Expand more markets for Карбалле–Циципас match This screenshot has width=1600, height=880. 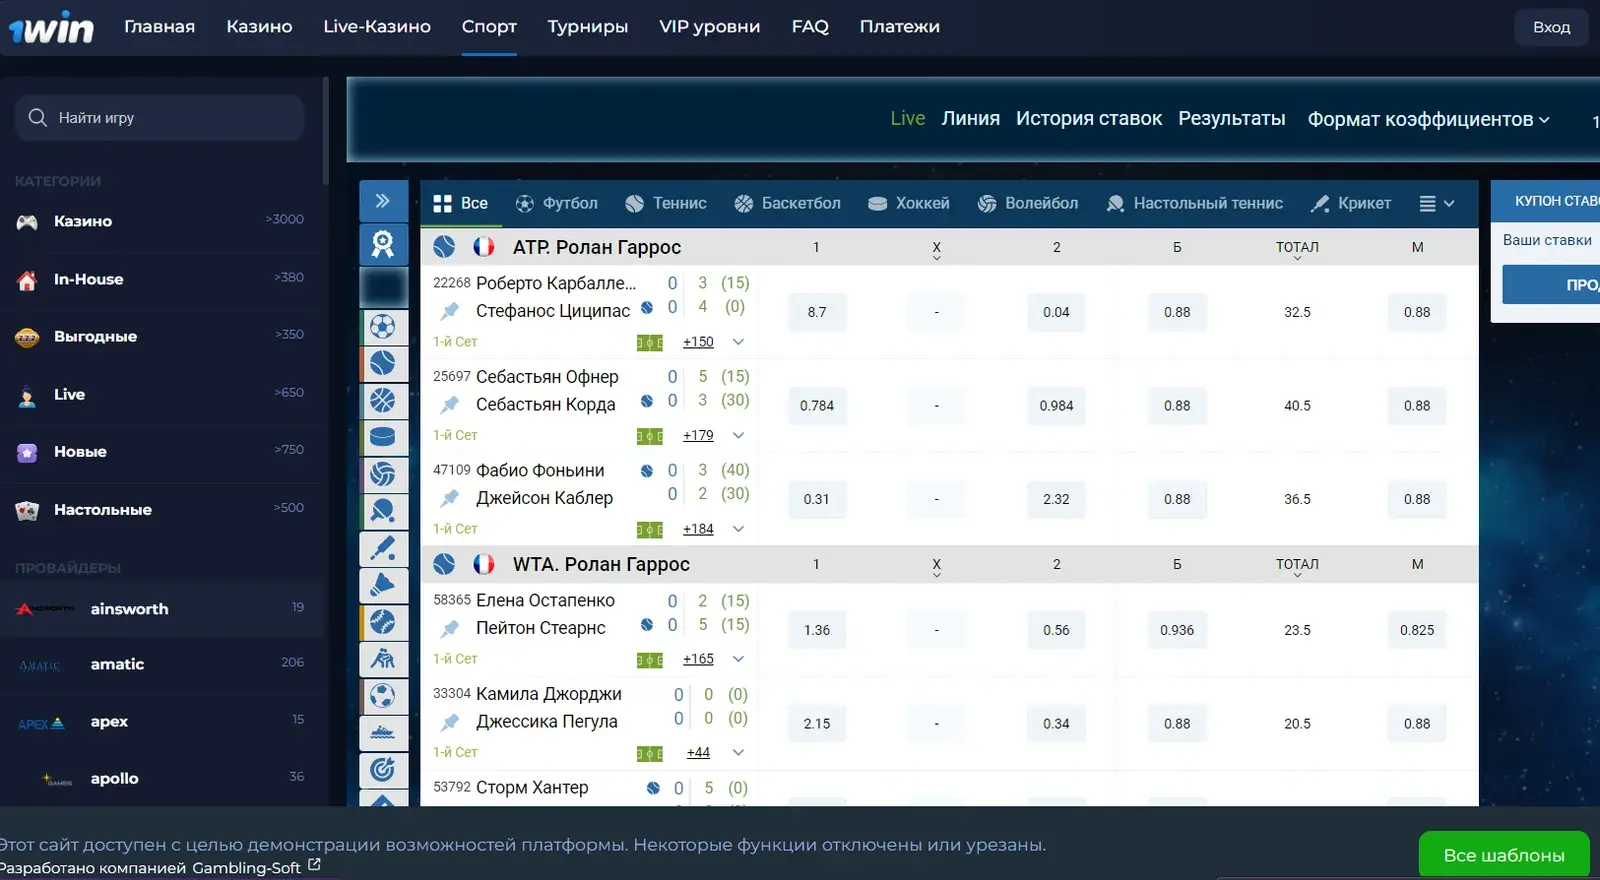click(738, 342)
